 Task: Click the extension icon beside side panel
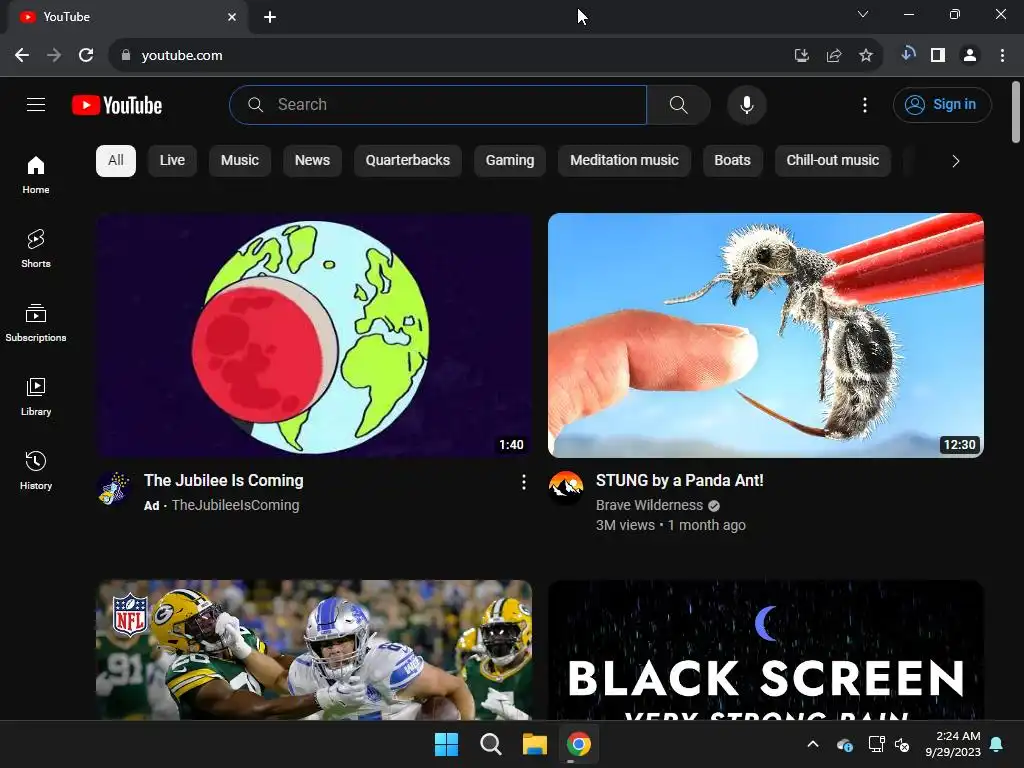[907, 54]
